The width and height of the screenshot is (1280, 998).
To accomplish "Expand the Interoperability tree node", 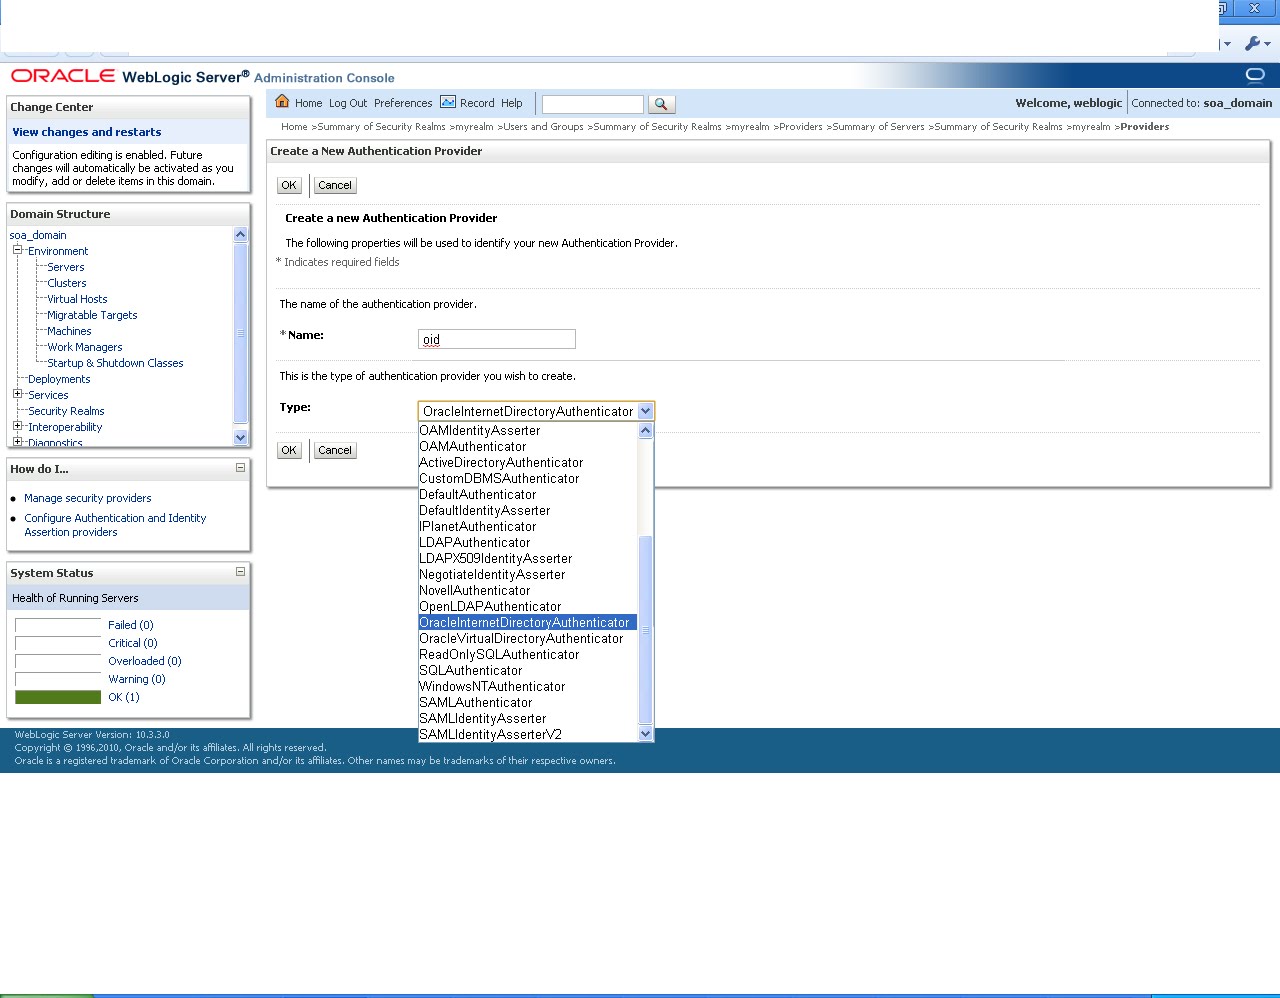I will click(x=17, y=426).
